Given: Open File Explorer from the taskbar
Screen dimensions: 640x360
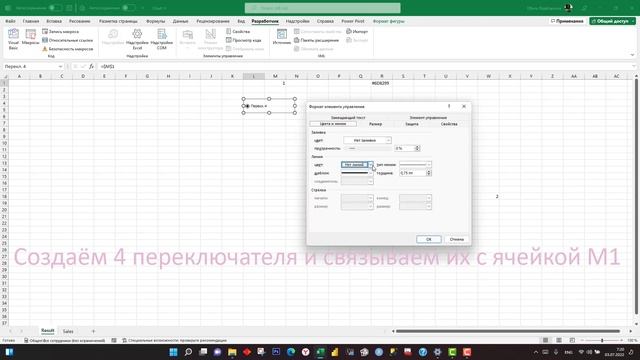Looking at the screenshot, I should point(232,352).
